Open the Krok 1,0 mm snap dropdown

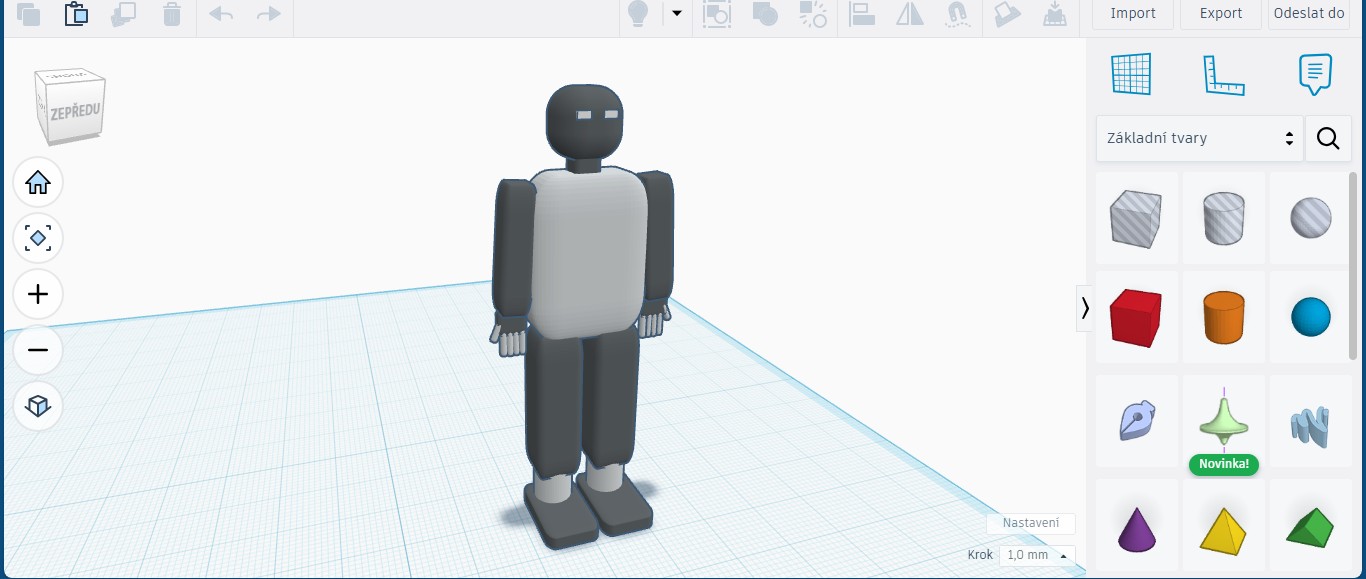click(x=1038, y=555)
